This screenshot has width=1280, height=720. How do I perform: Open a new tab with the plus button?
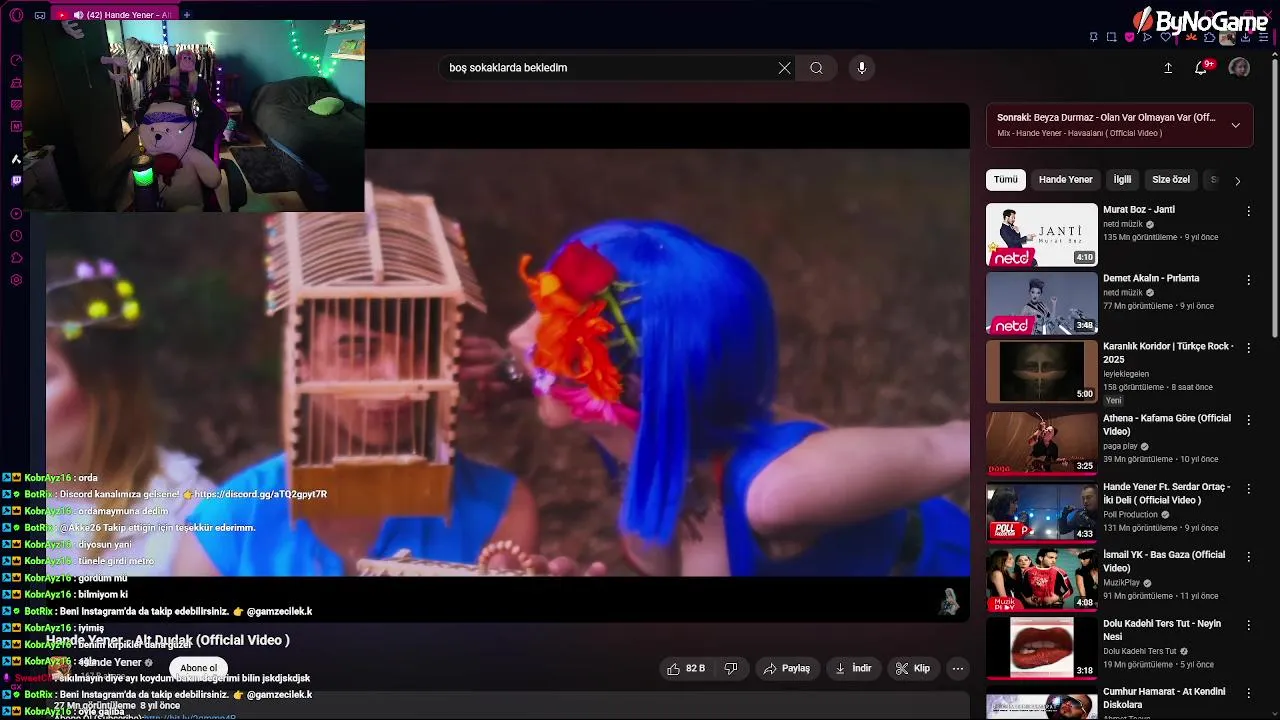187,15
